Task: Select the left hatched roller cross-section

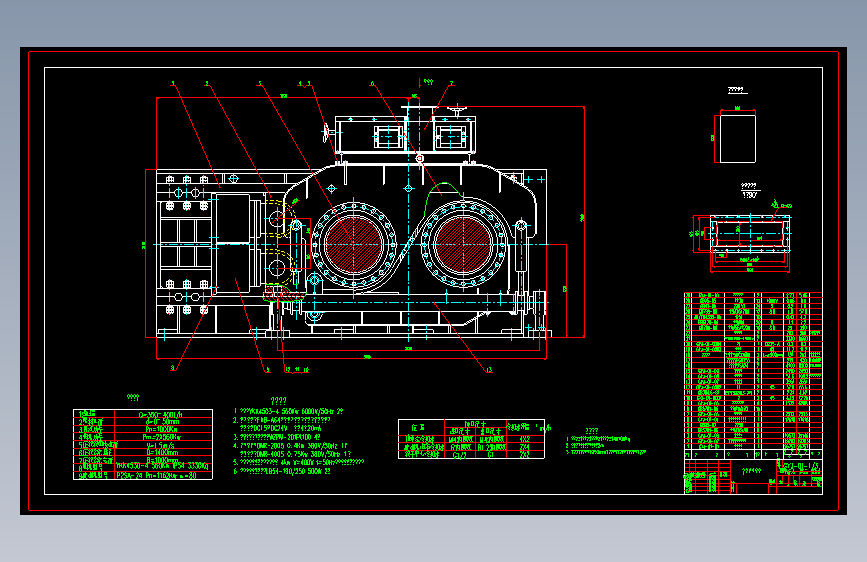Action: pos(354,244)
